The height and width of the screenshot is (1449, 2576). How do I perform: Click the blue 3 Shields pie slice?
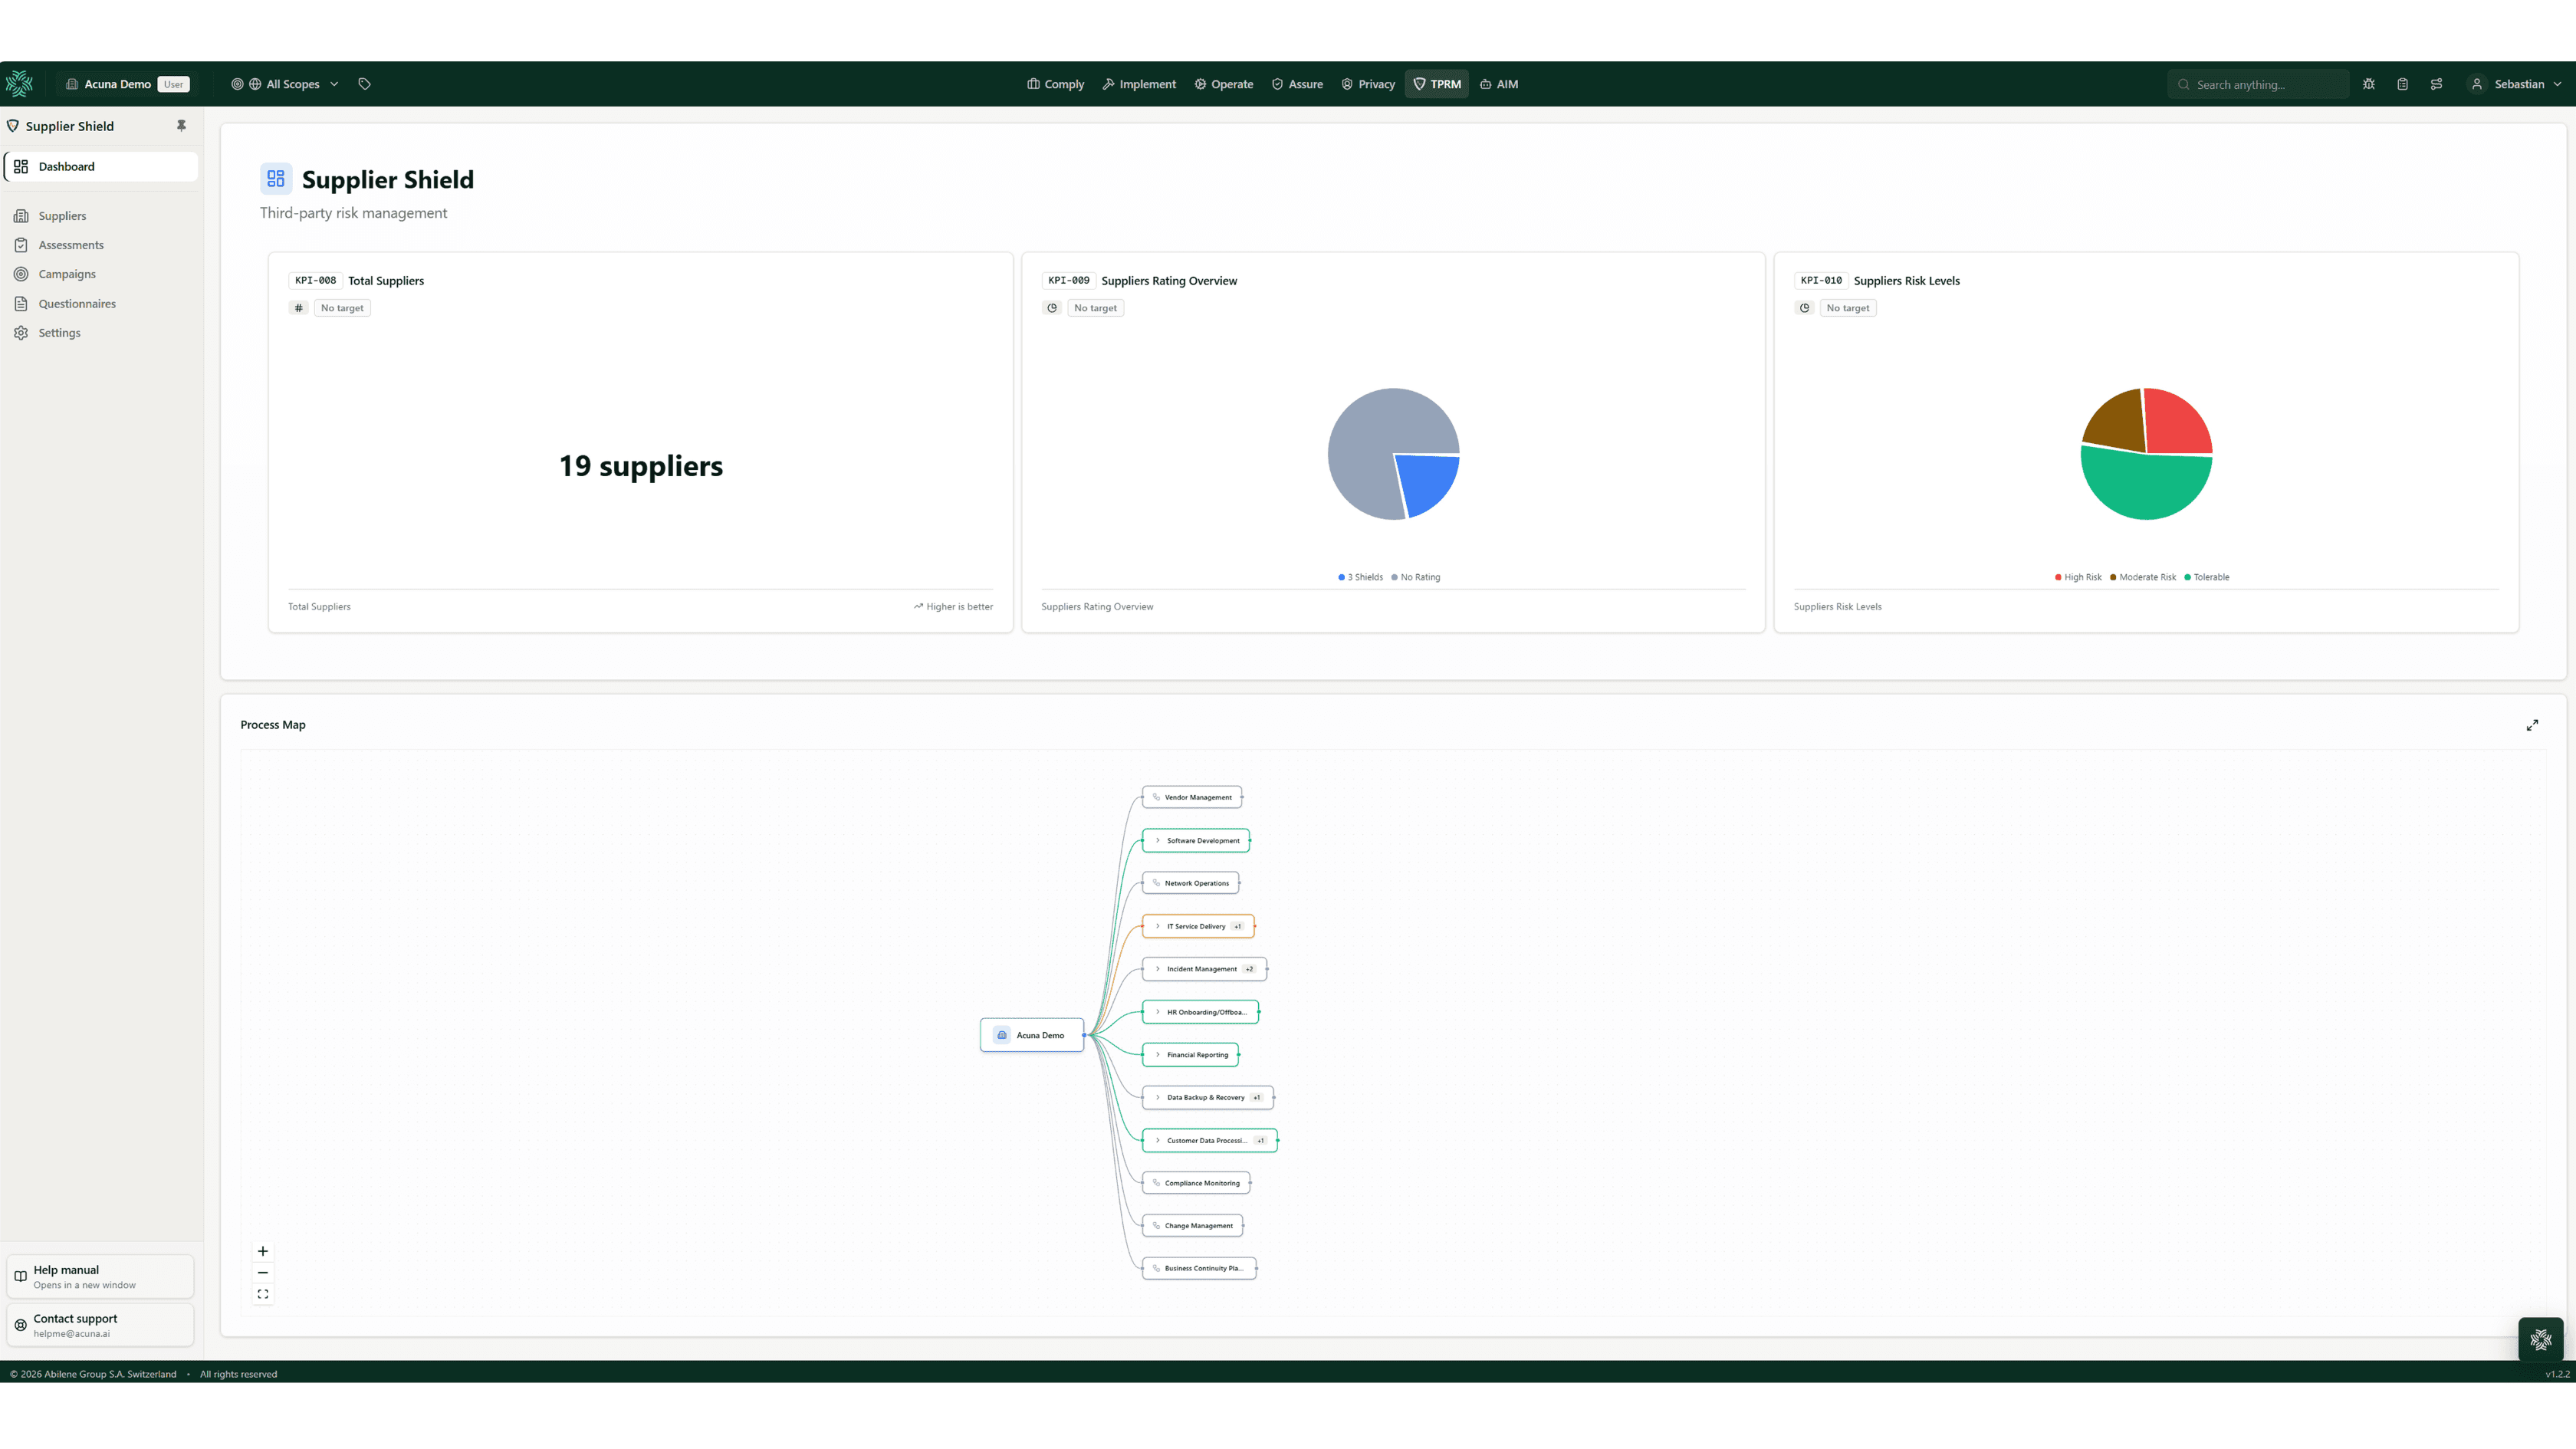[x=1430, y=483]
